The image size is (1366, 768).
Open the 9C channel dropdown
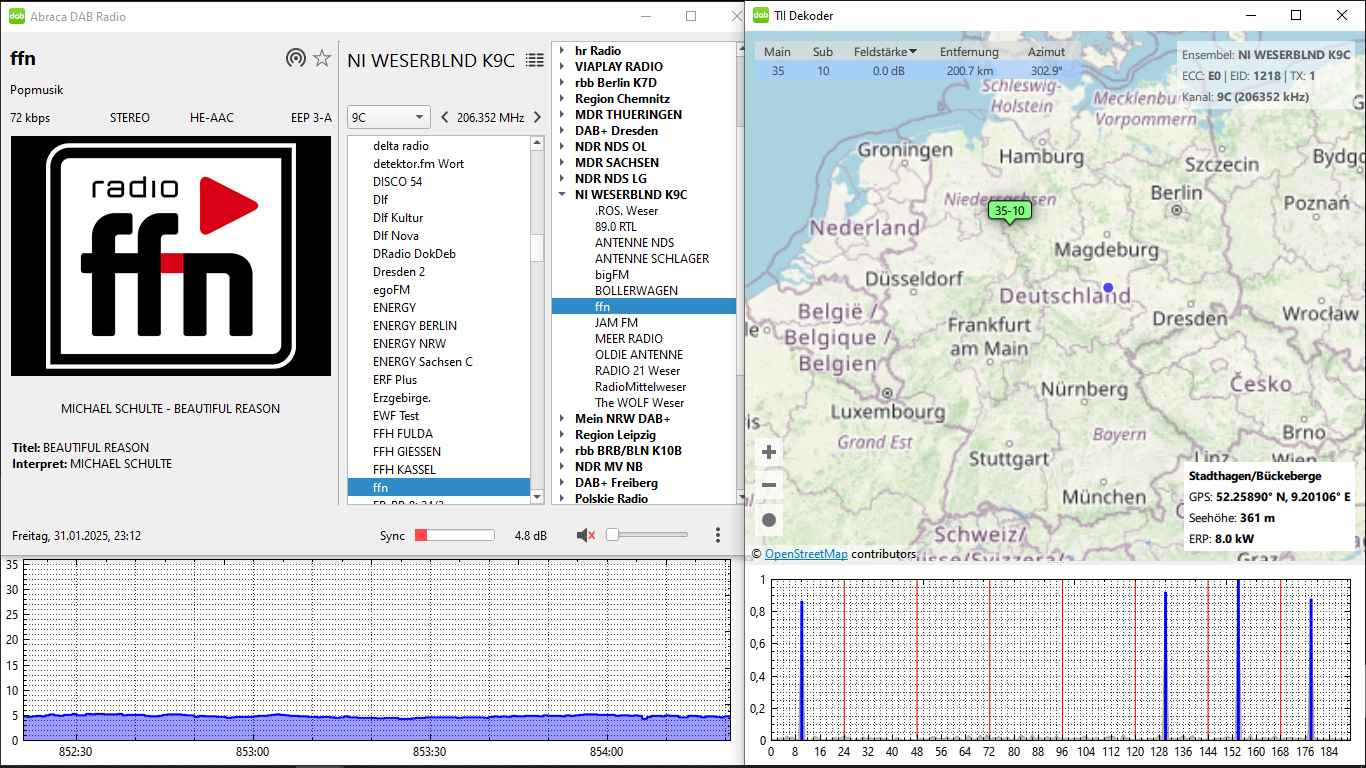click(388, 118)
